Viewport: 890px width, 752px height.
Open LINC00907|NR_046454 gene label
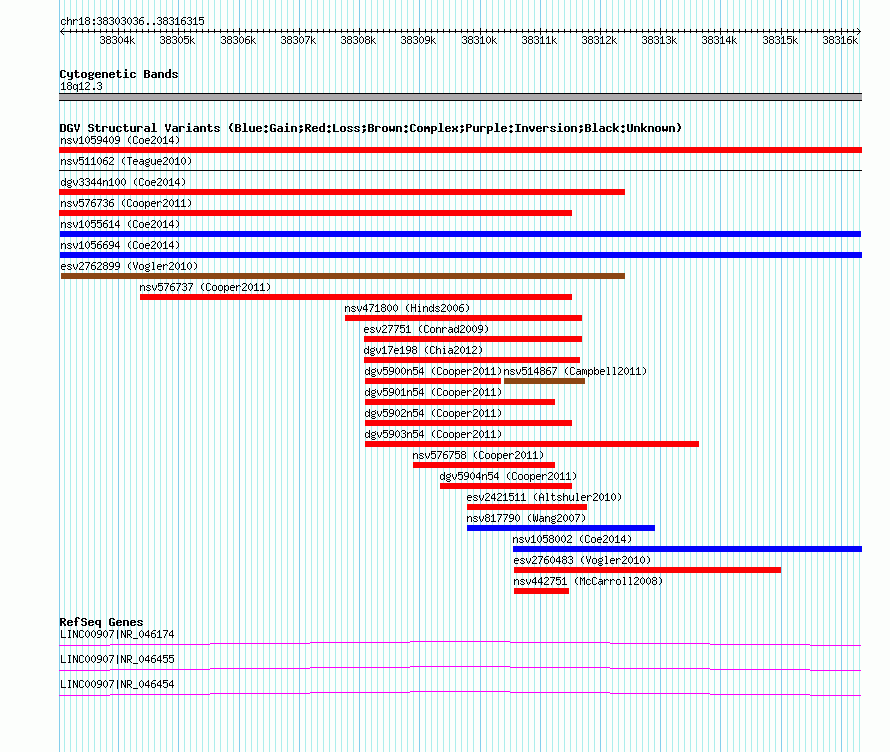click(x=117, y=684)
